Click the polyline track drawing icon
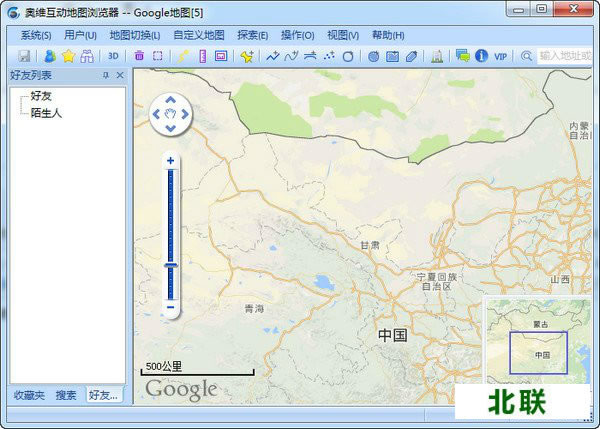Screen dimensions: 600x429 pos(273,56)
